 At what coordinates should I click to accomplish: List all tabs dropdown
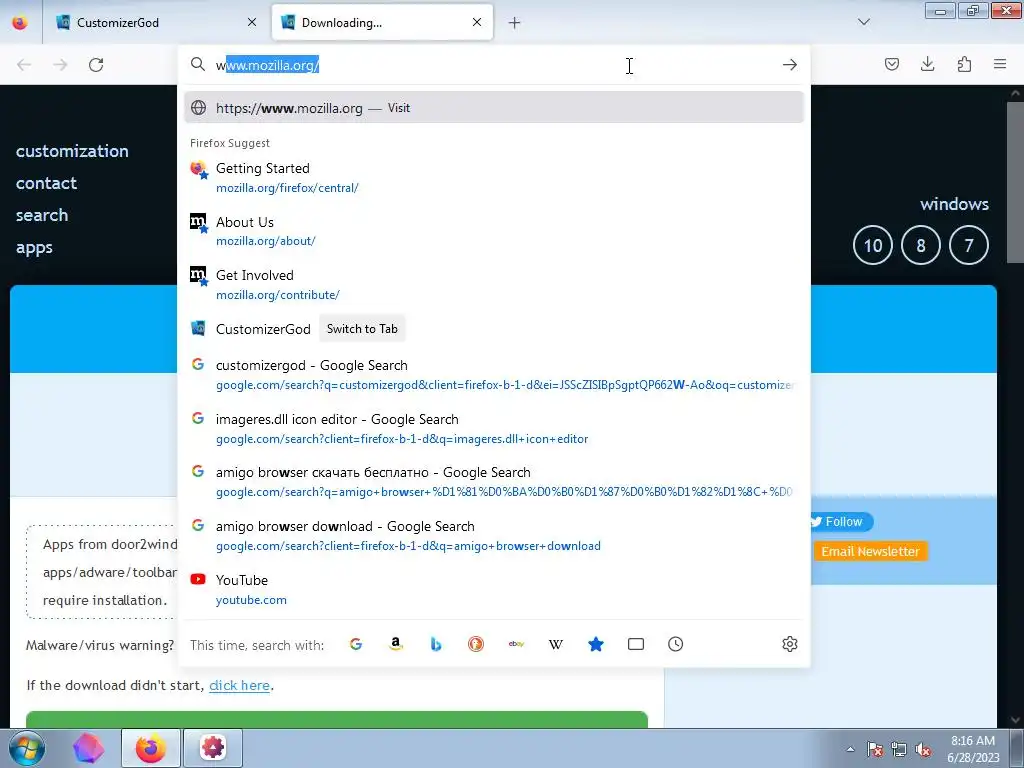coord(864,22)
